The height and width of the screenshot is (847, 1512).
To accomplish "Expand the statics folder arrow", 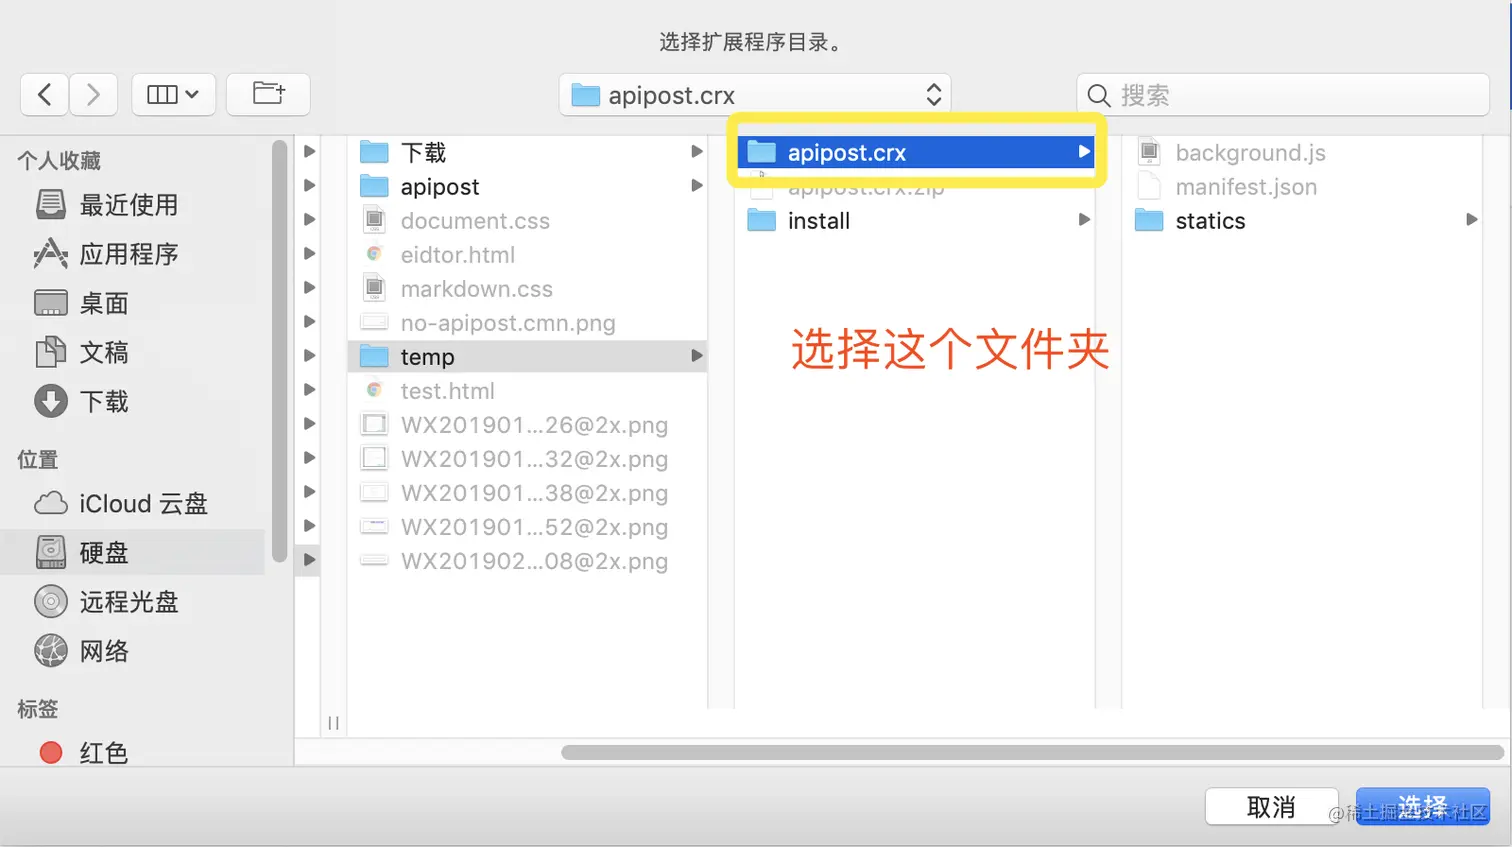I will 1471,220.
